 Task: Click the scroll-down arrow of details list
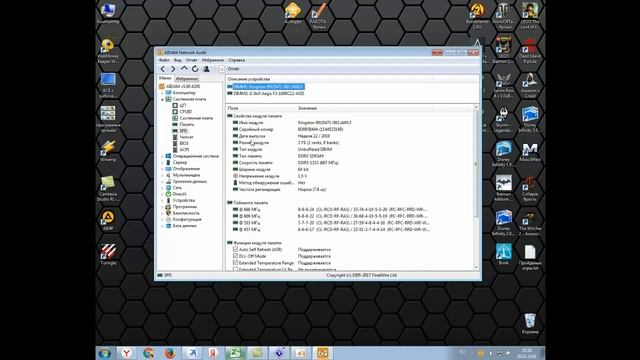tap(476, 268)
